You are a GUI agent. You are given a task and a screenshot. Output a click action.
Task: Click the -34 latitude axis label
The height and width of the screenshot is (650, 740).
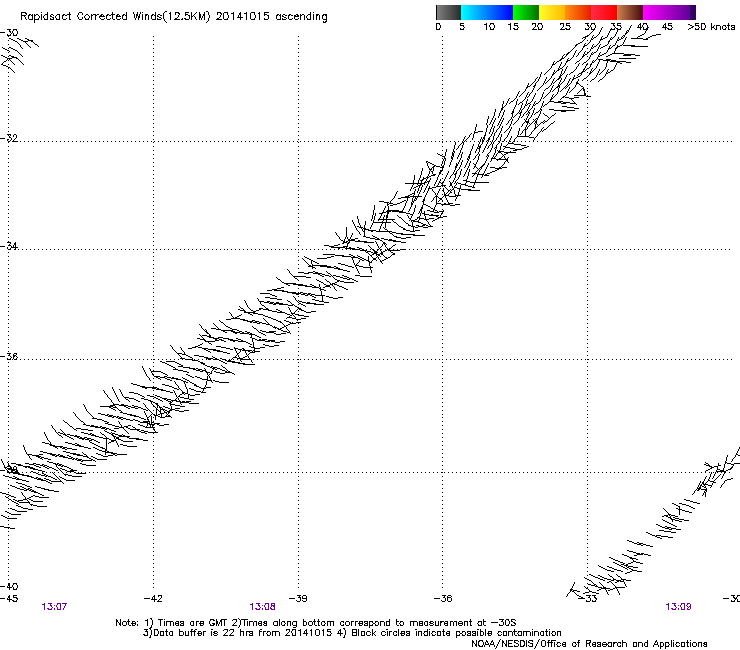pos(9,246)
